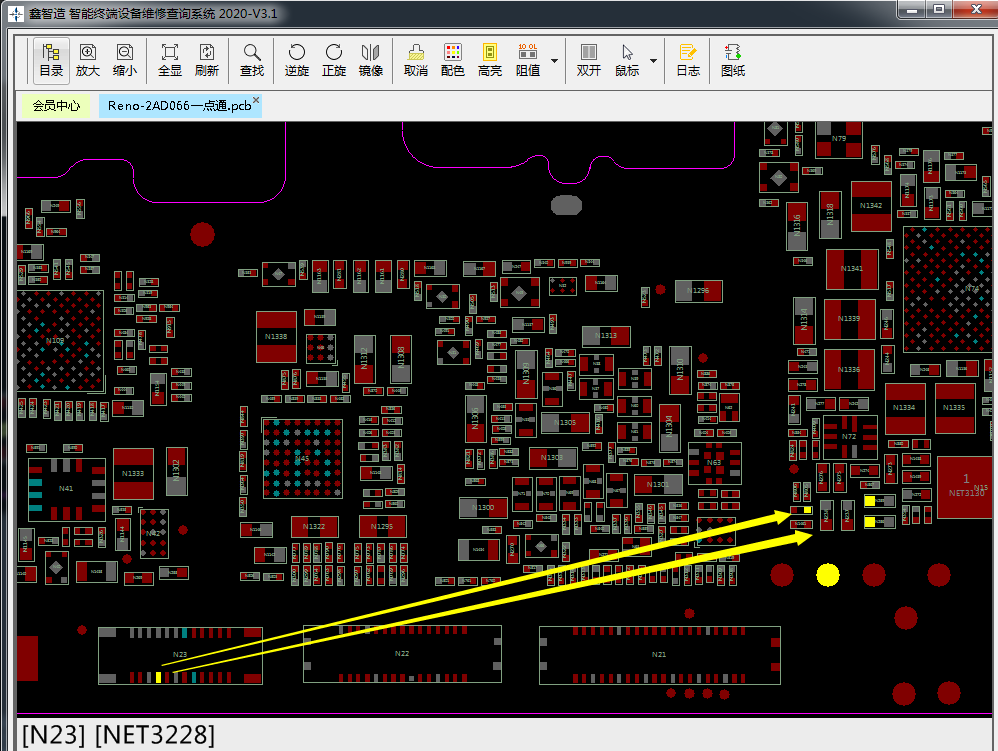Select component N1336
Viewport: 998px width, 751px height.
849,370
